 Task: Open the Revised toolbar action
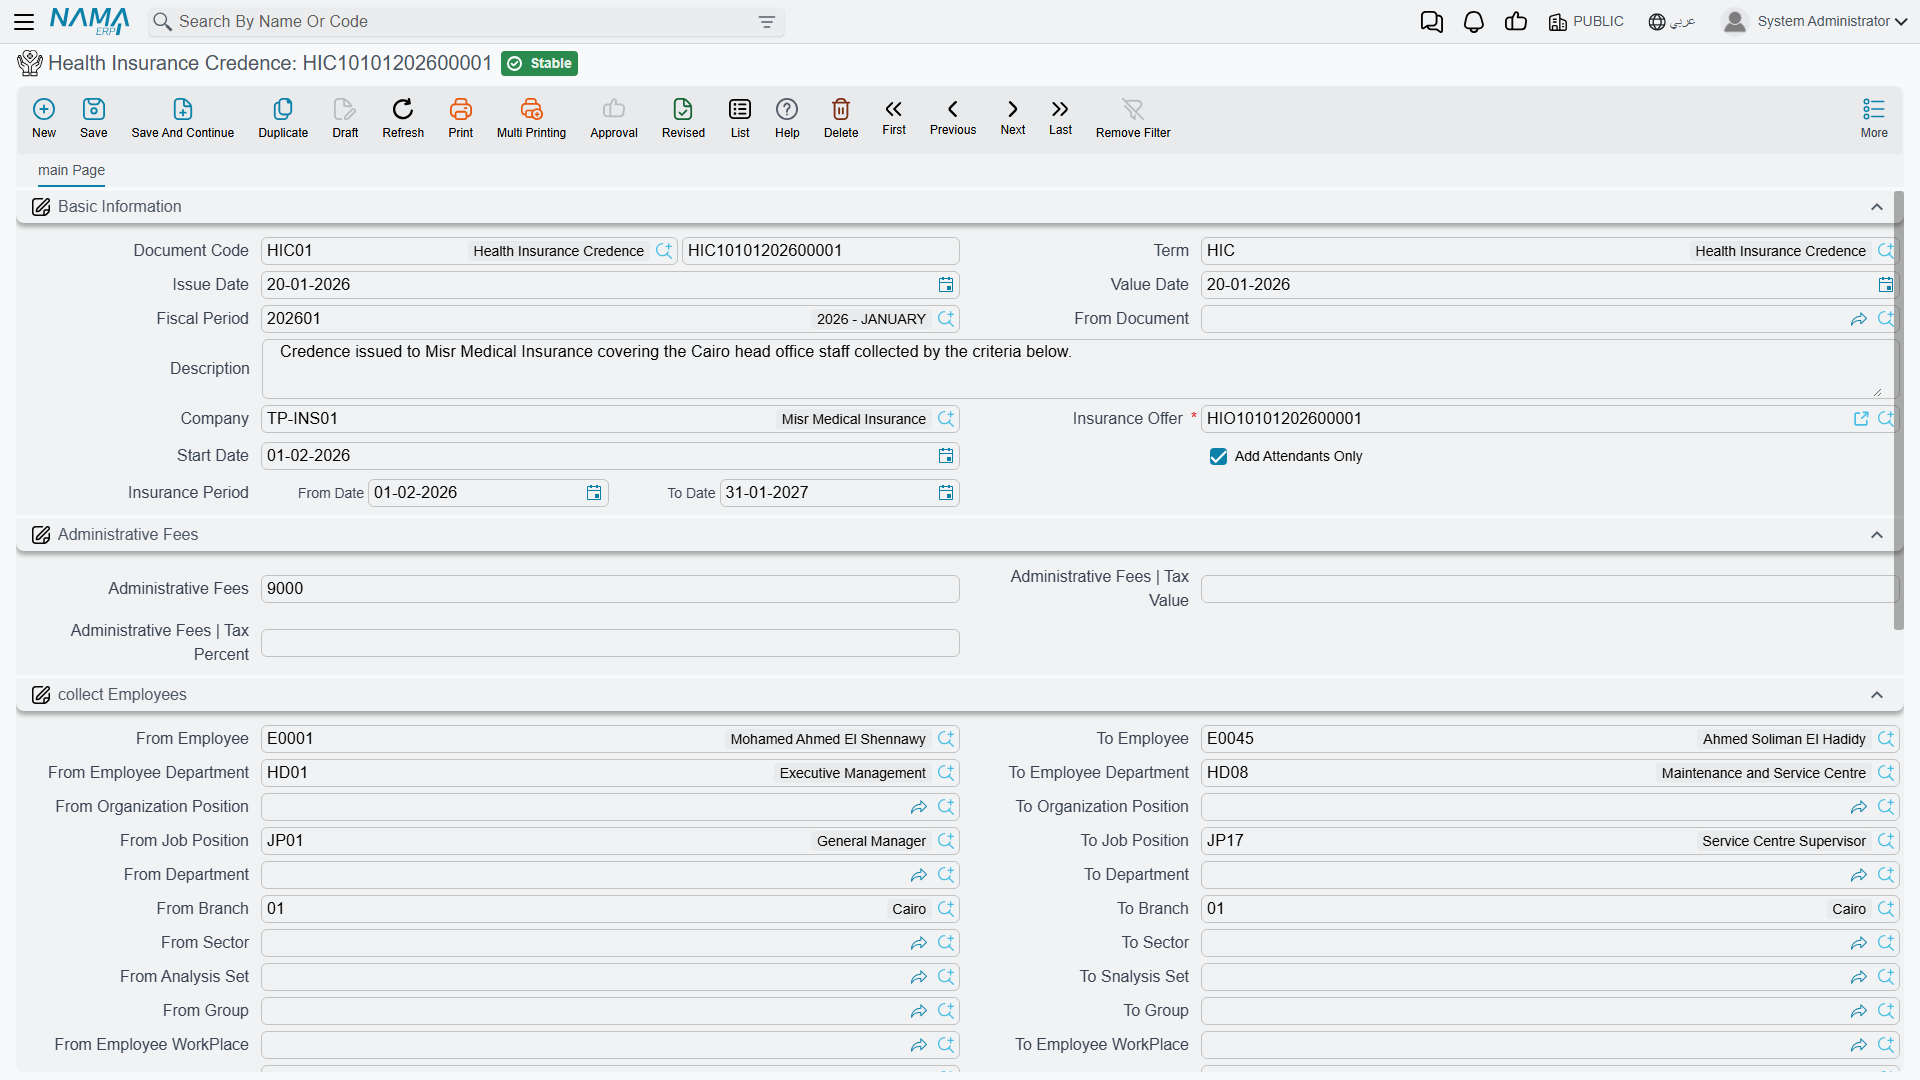(x=683, y=117)
